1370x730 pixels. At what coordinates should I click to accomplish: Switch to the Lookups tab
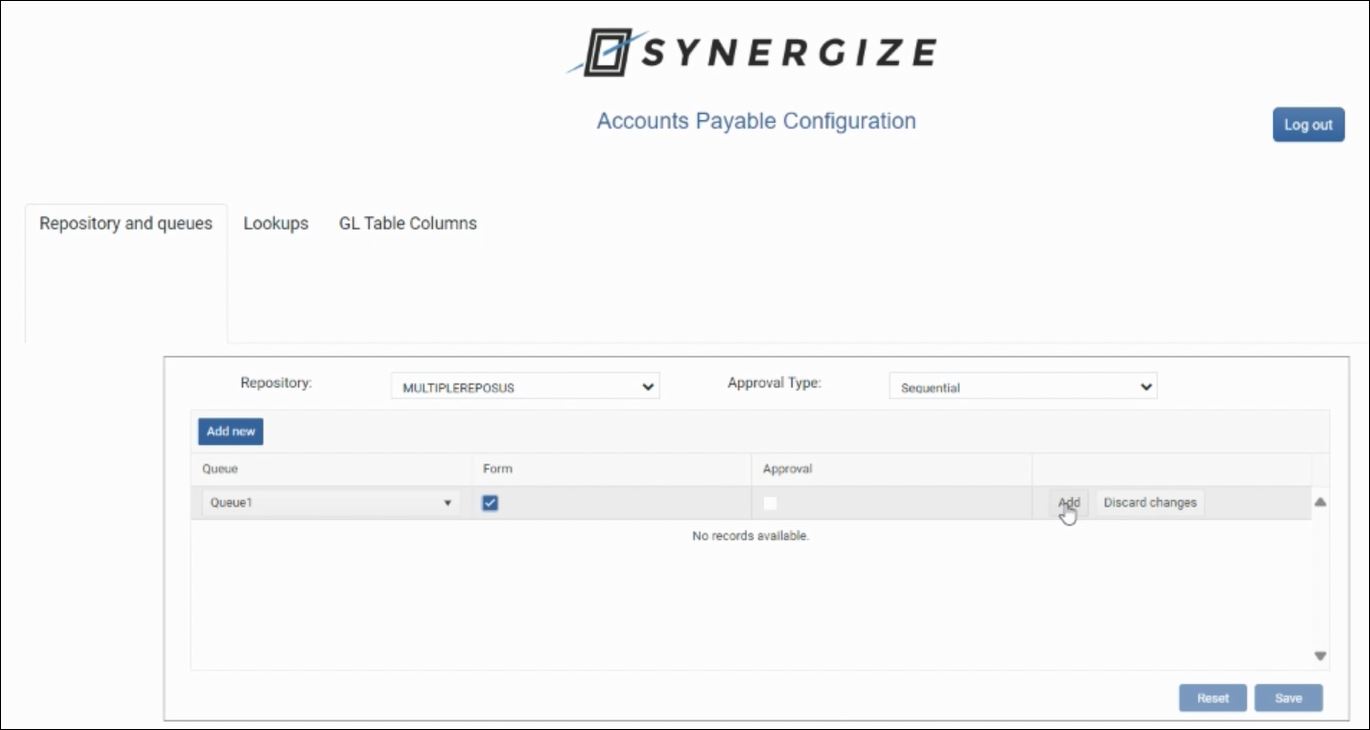[276, 224]
